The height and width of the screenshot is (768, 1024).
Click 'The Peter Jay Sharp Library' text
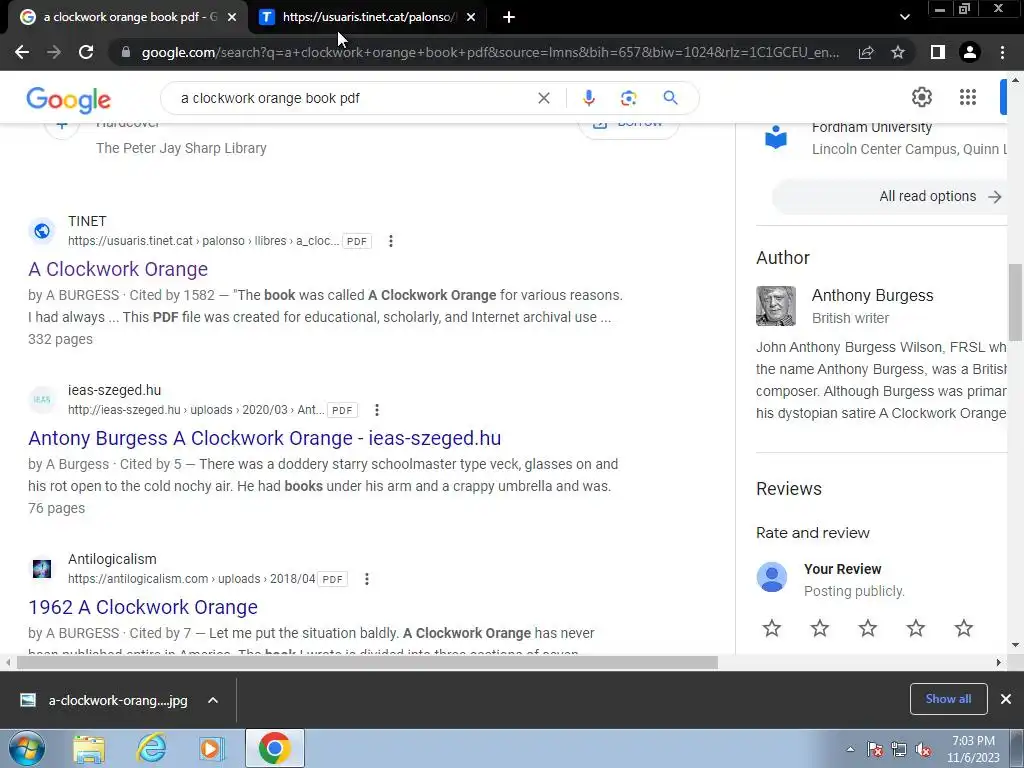(182, 148)
